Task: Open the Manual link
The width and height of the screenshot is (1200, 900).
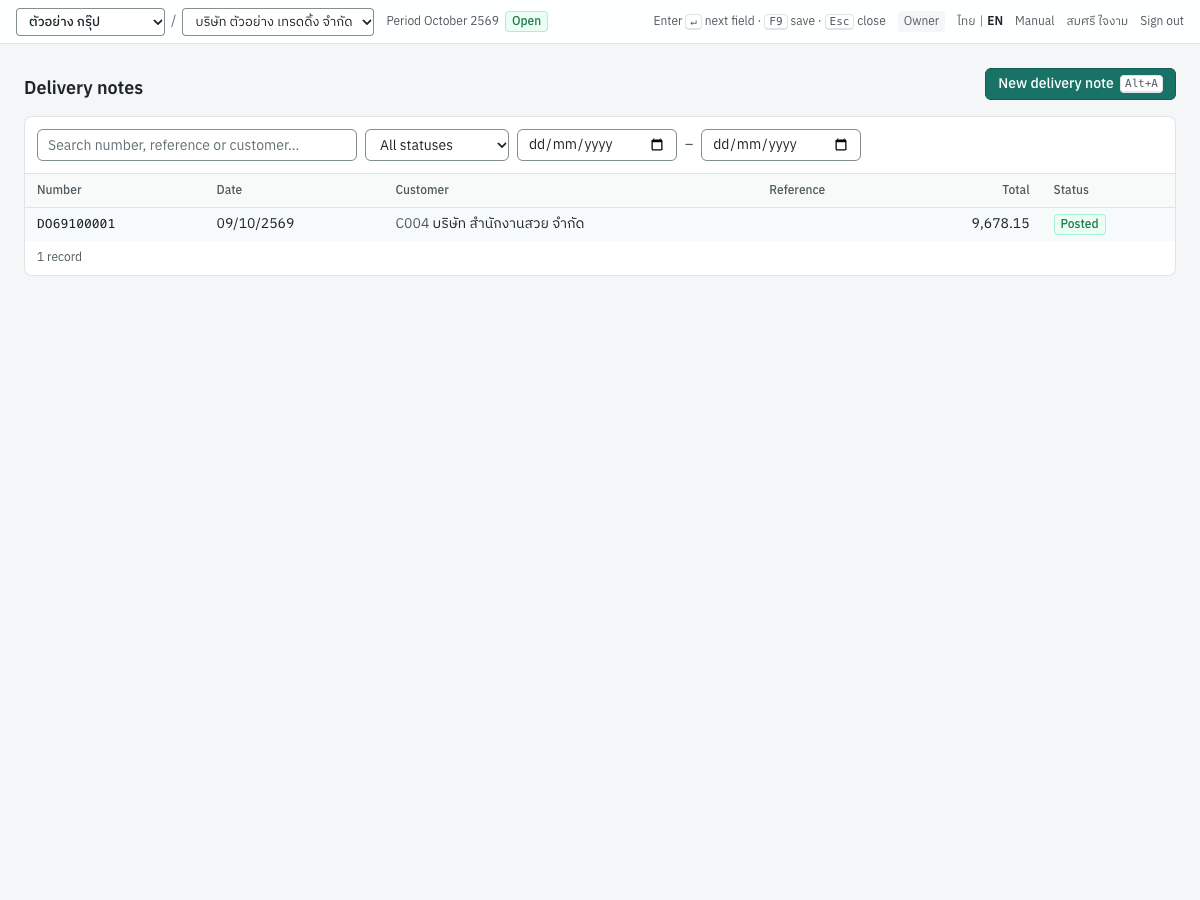Action: (x=1034, y=21)
